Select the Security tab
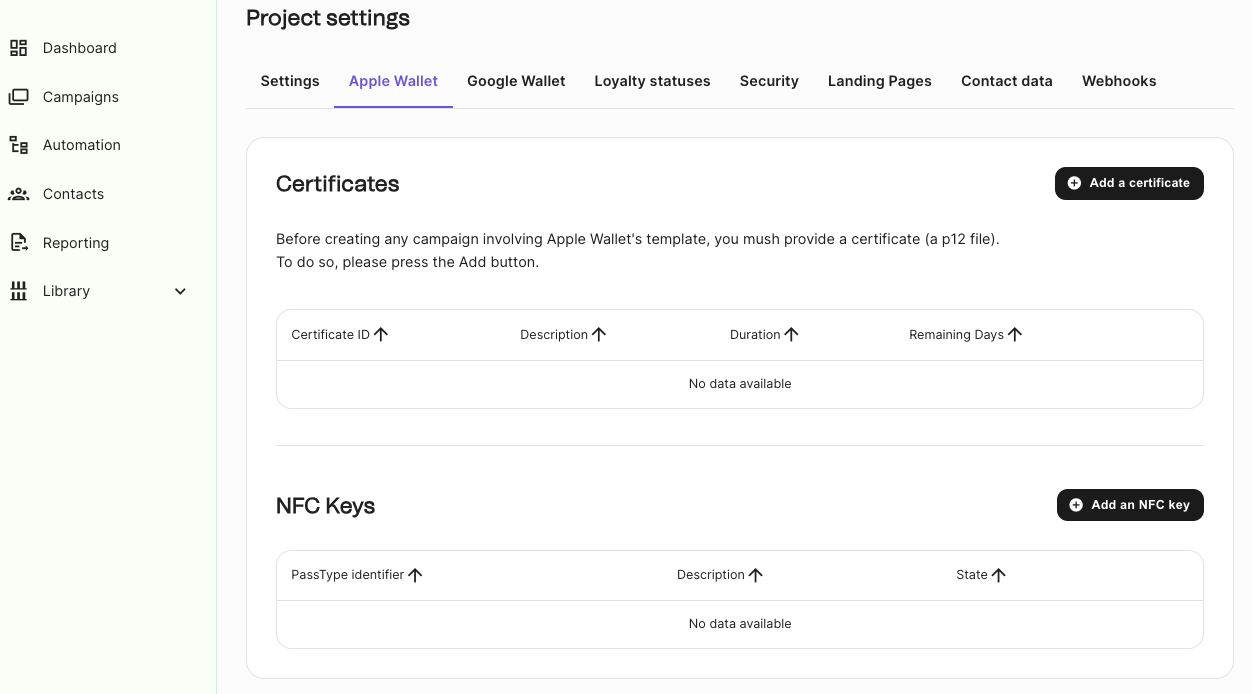Screen dimensions: 1252x694 click(x=769, y=81)
